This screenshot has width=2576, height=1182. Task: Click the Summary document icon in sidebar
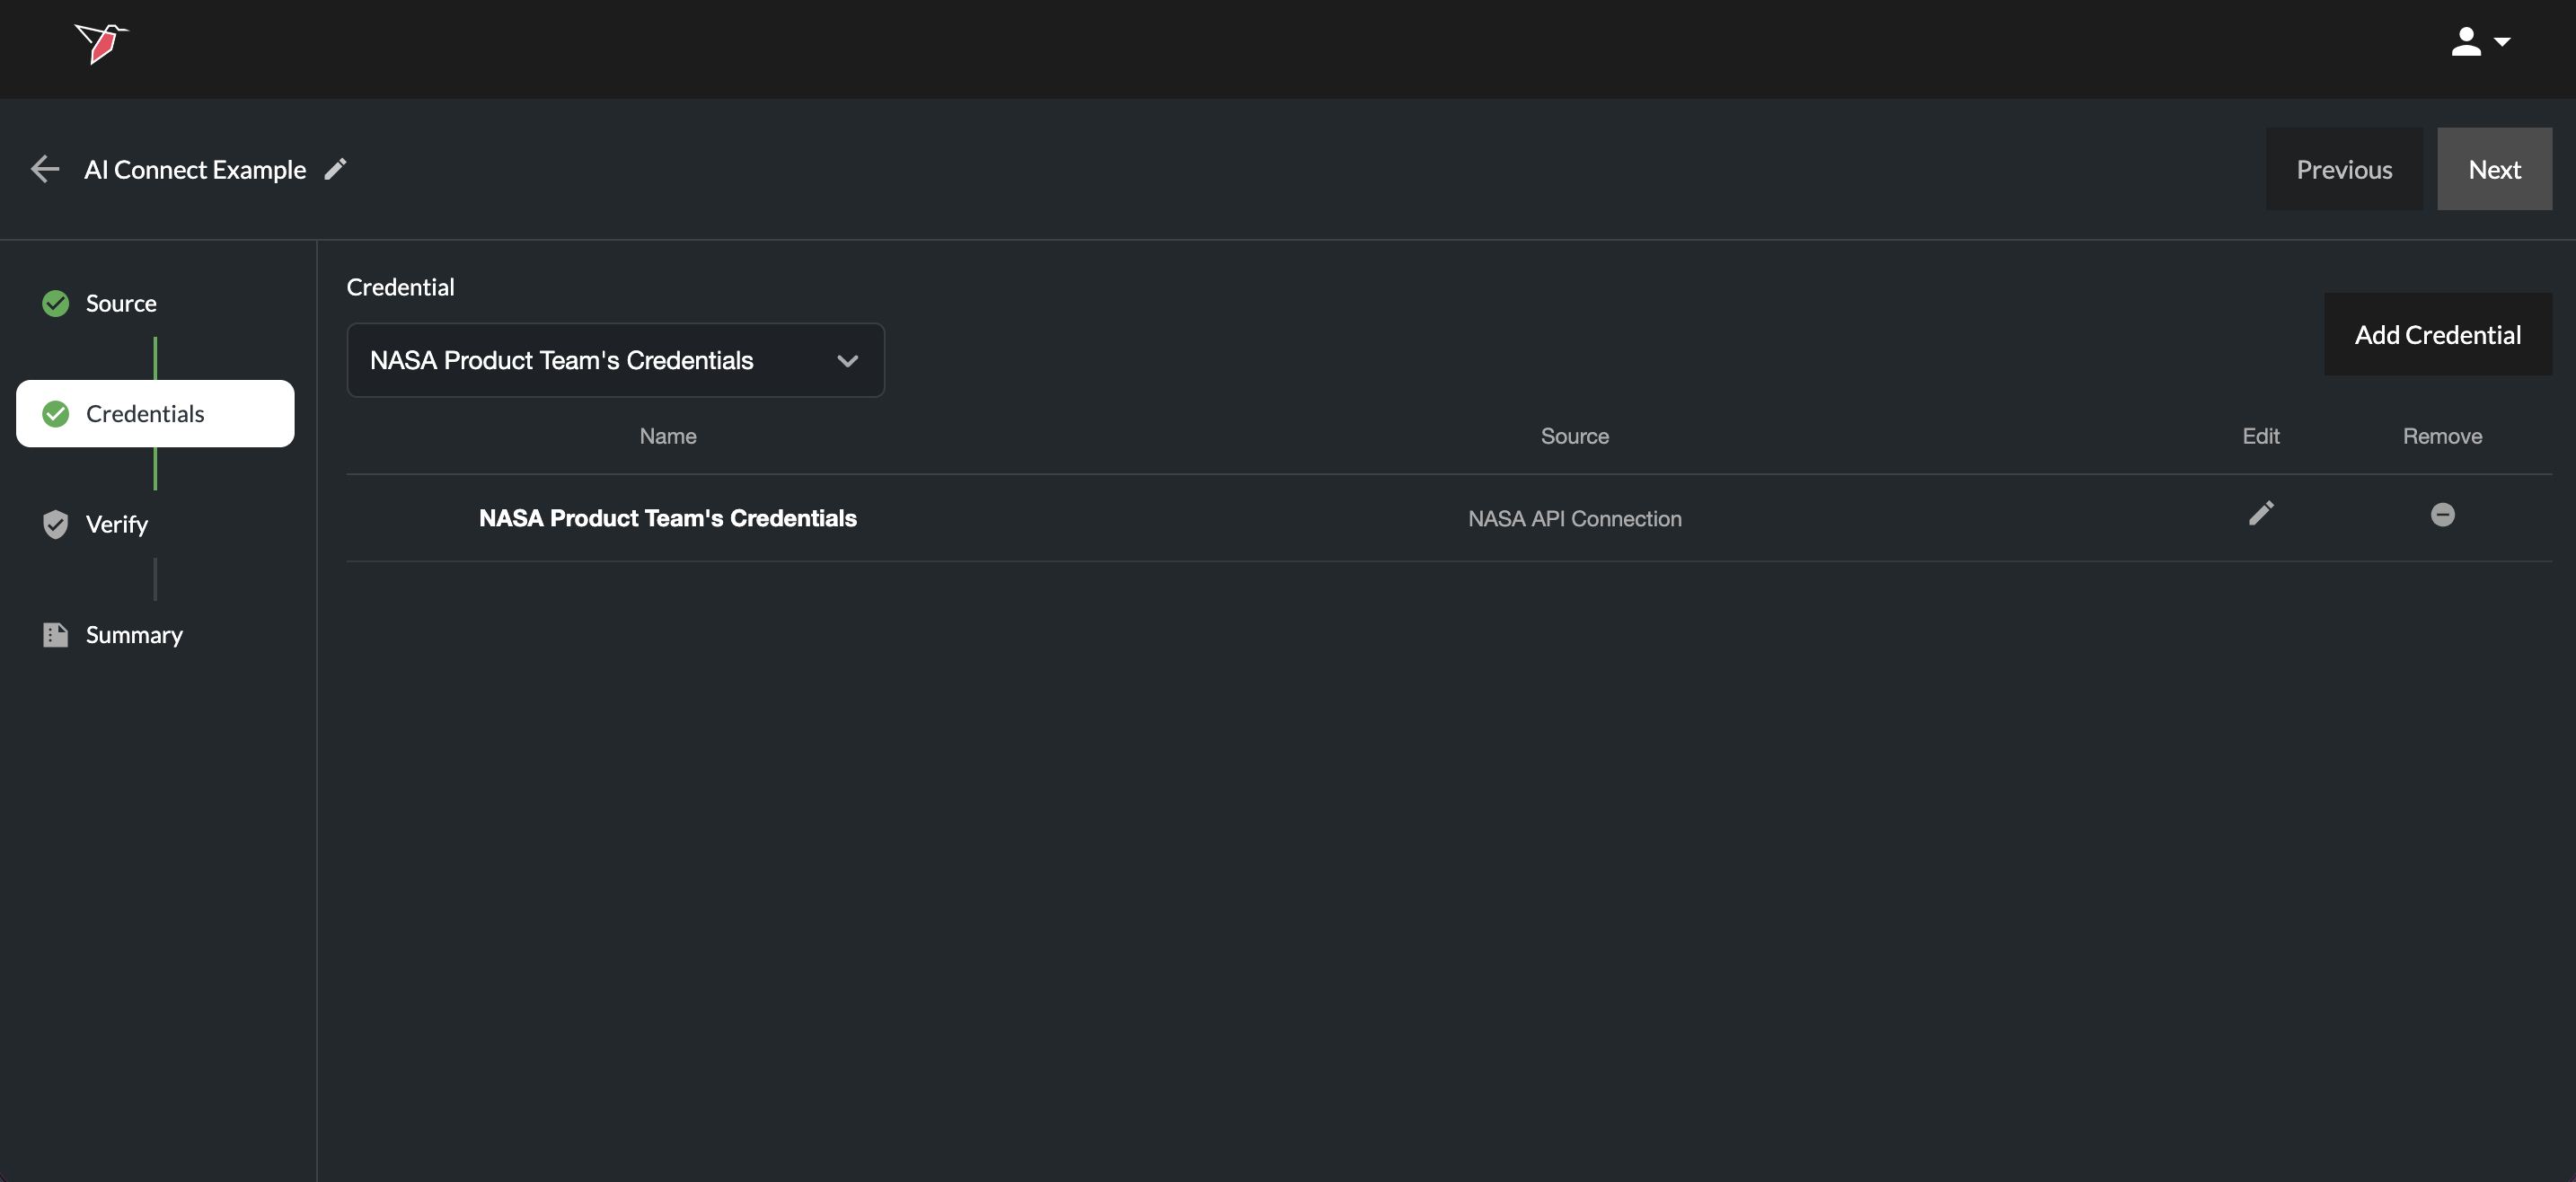[56, 635]
